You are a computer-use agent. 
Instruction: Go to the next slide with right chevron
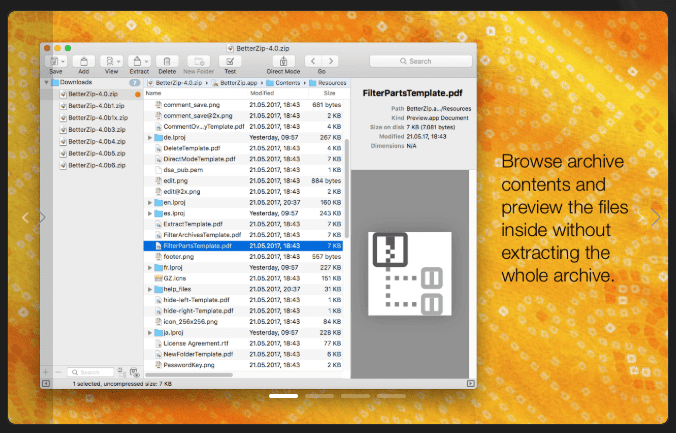pyautogui.click(x=655, y=217)
